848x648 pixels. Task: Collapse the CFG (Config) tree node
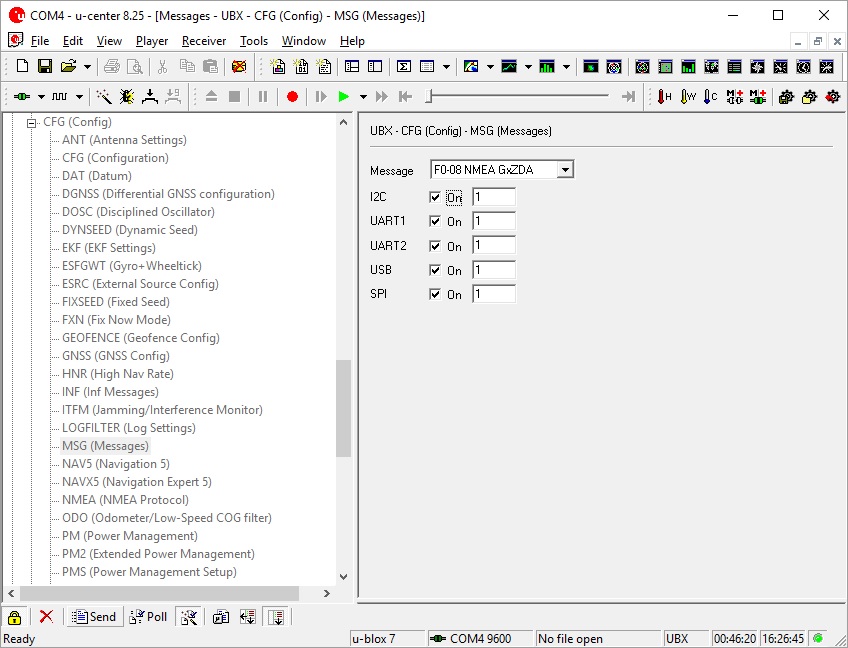click(x=31, y=123)
